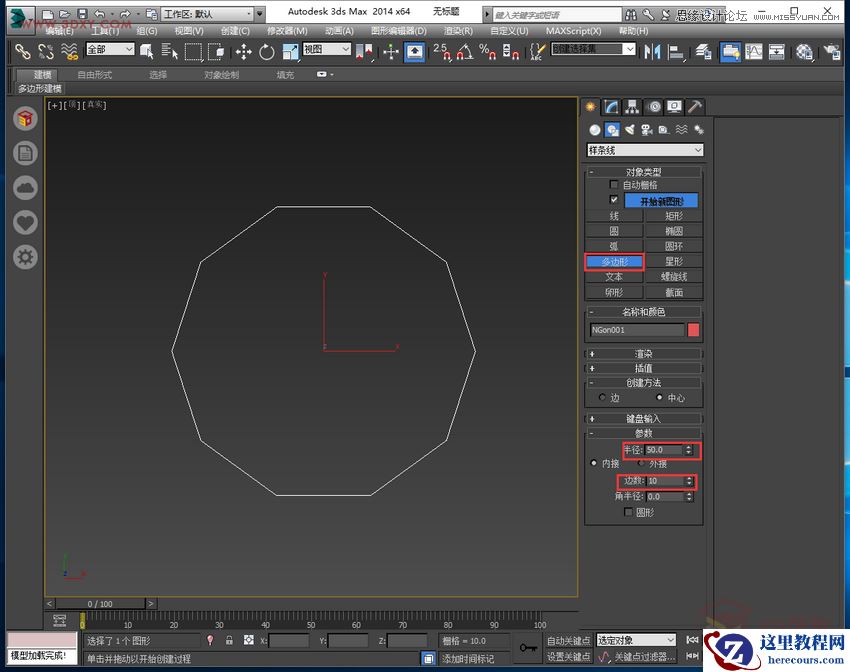
Task: Open the Hierarchy panel tab
Action: coord(632,107)
